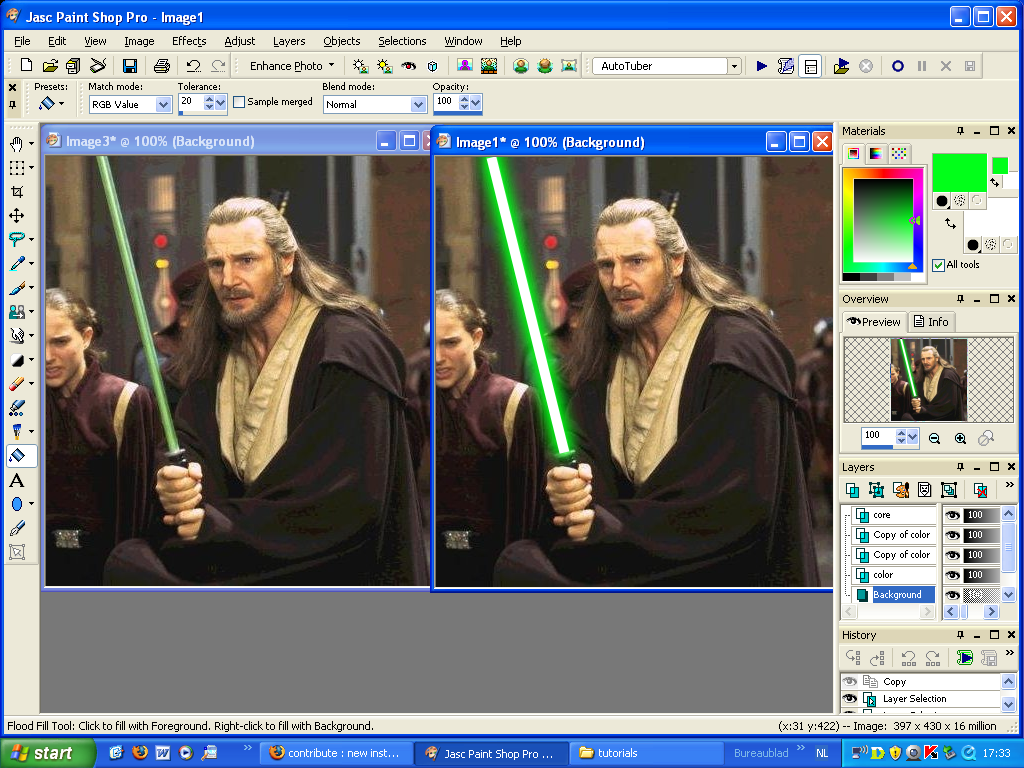This screenshot has height=768, width=1024.
Task: Click the Print icon in toolbar
Action: [x=162, y=66]
